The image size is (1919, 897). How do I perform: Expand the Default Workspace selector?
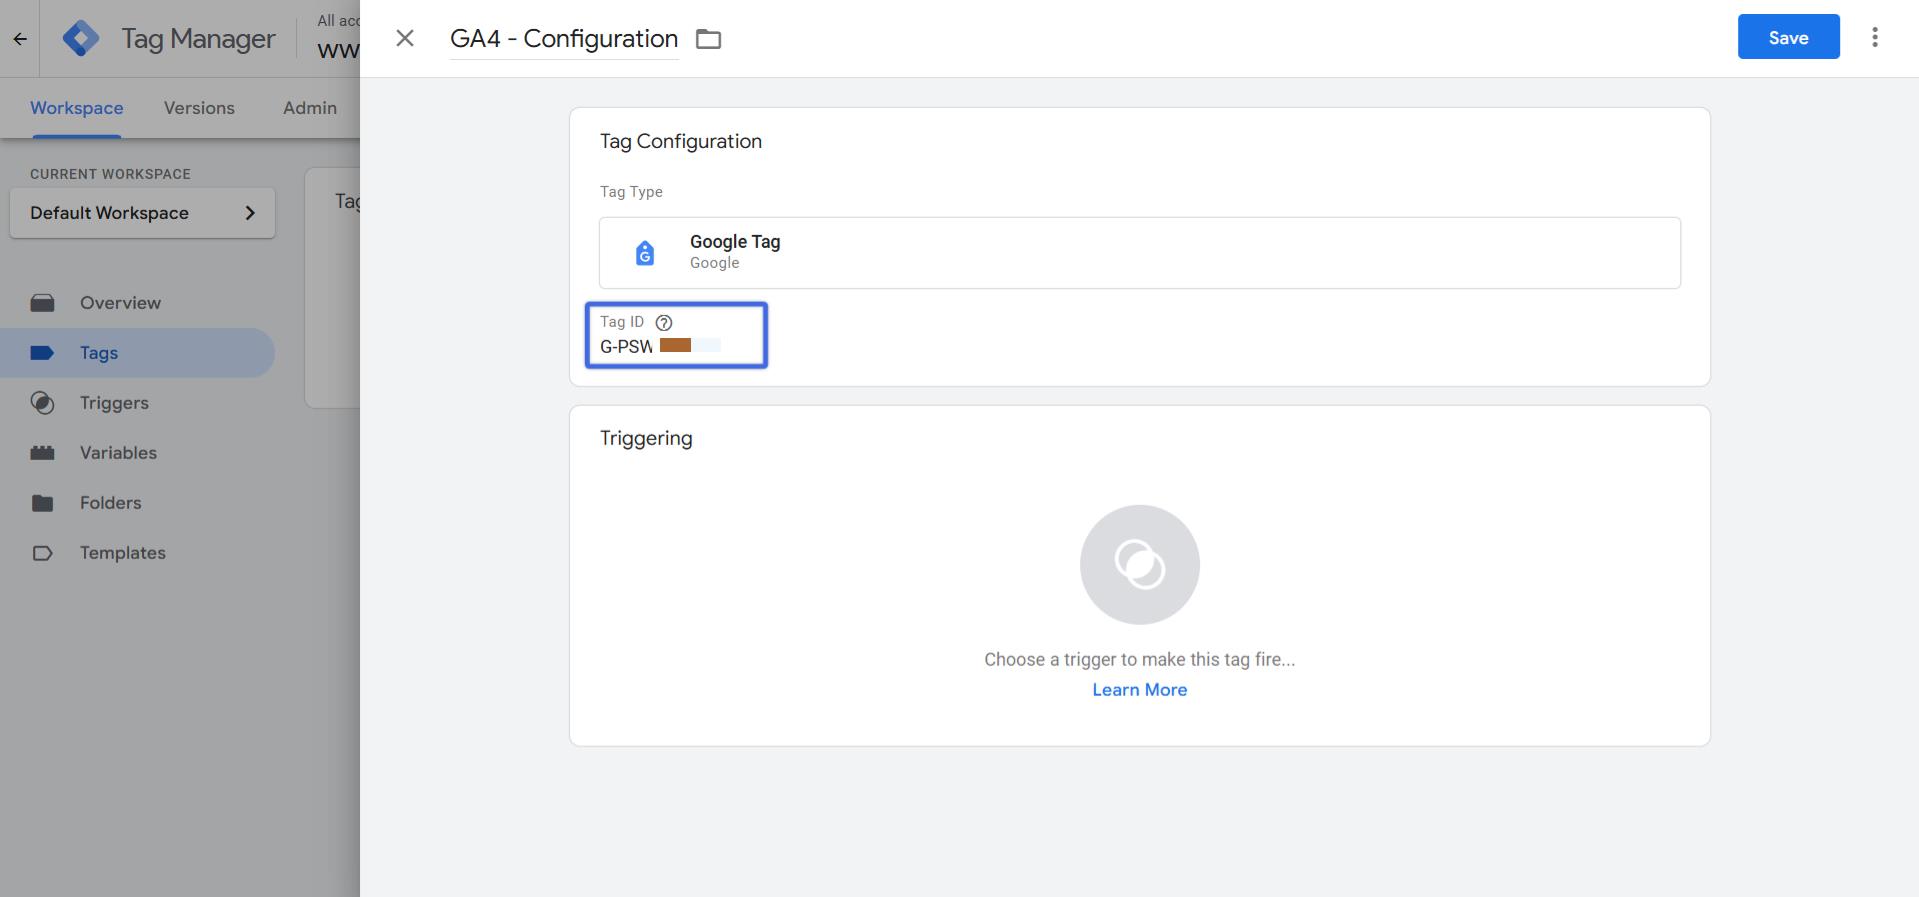(142, 213)
